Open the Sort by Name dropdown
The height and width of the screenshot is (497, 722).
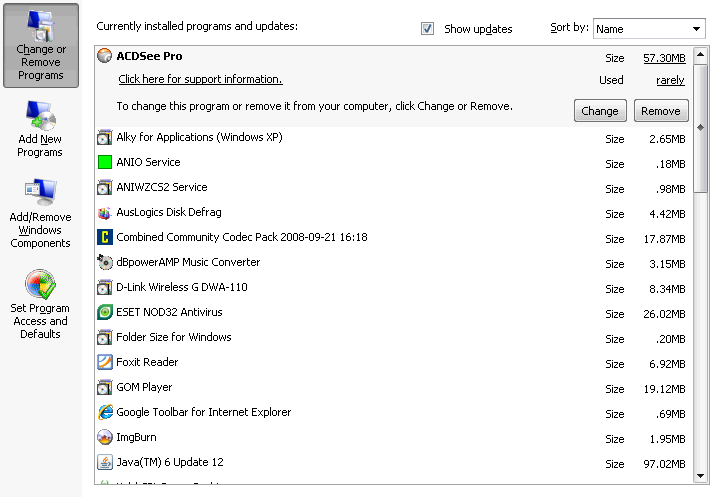649,29
